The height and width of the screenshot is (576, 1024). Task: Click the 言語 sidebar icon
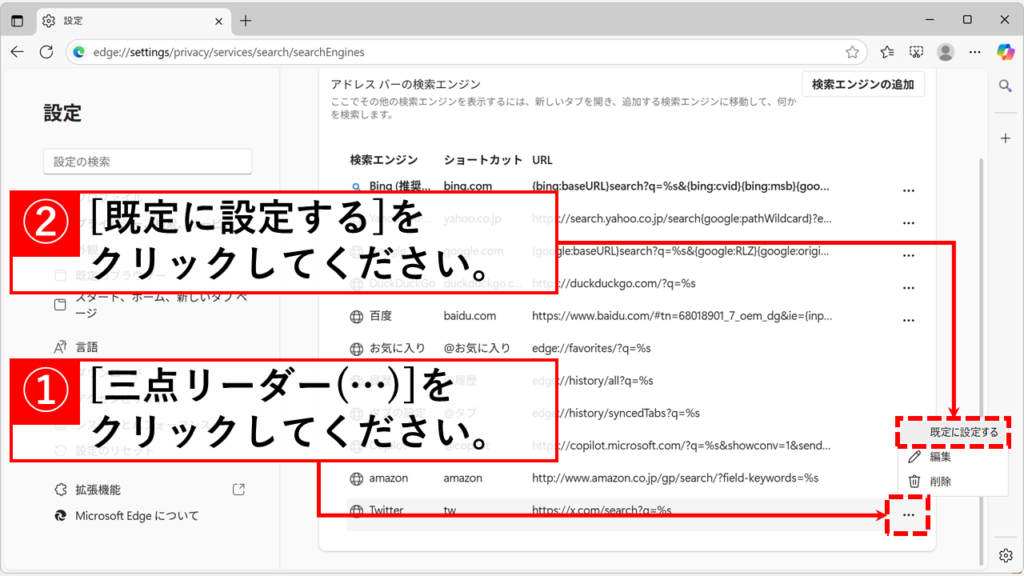pyautogui.click(x=60, y=347)
